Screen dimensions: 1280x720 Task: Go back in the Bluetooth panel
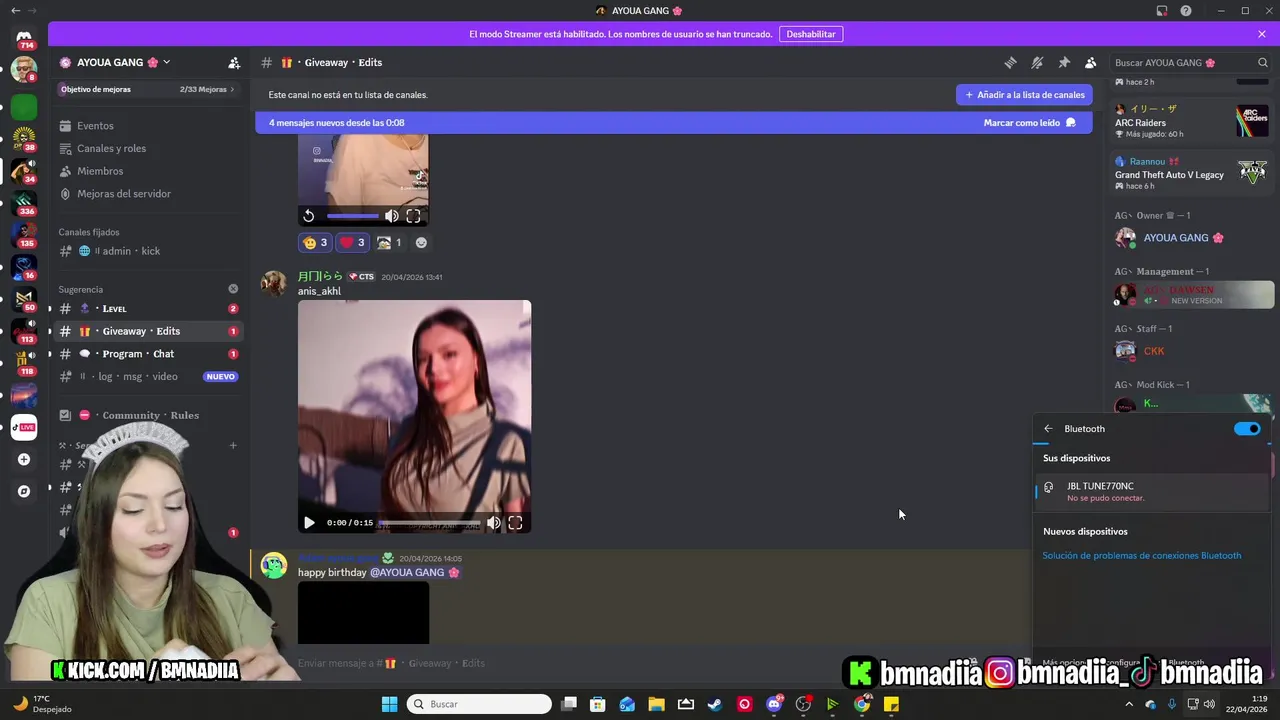(1048, 429)
